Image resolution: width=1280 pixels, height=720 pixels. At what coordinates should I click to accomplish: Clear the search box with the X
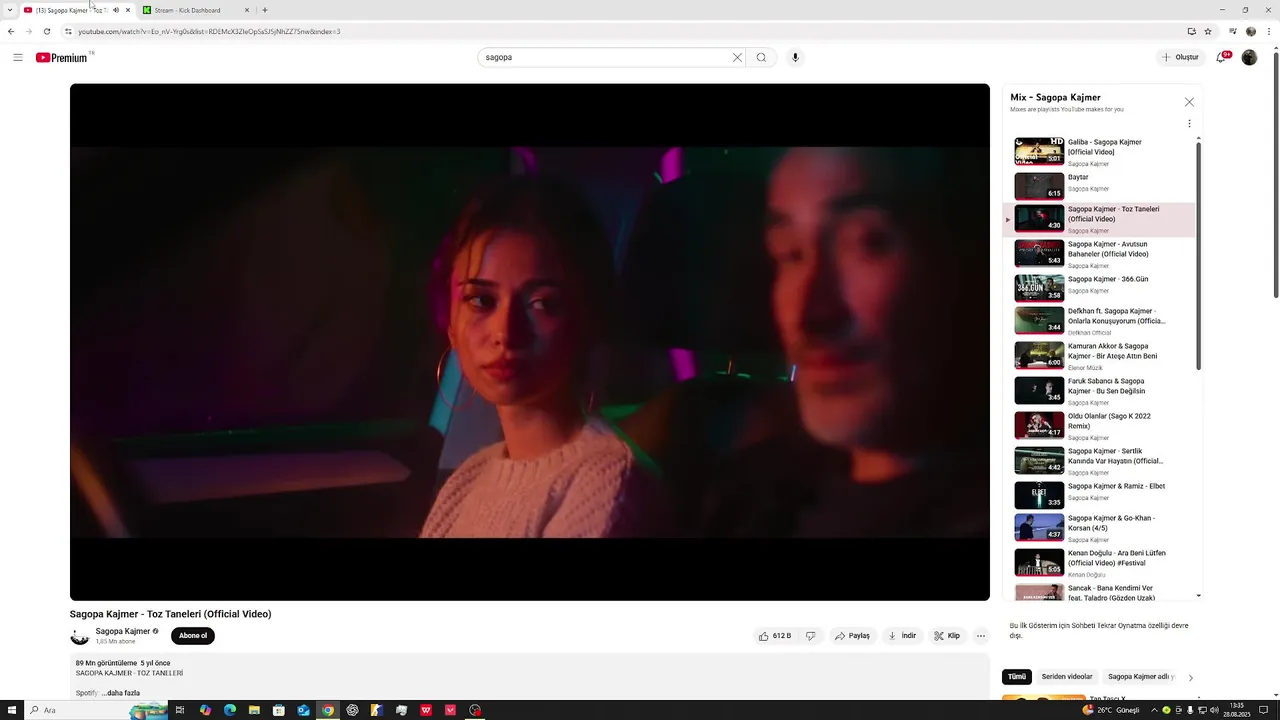coord(738,57)
